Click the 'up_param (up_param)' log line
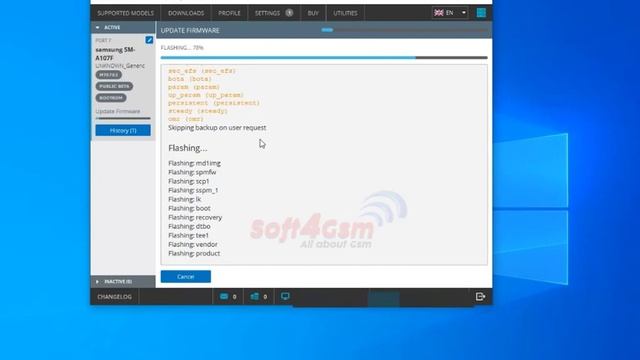Image resolution: width=640 pixels, height=360 pixels. pyautogui.click(x=206, y=95)
